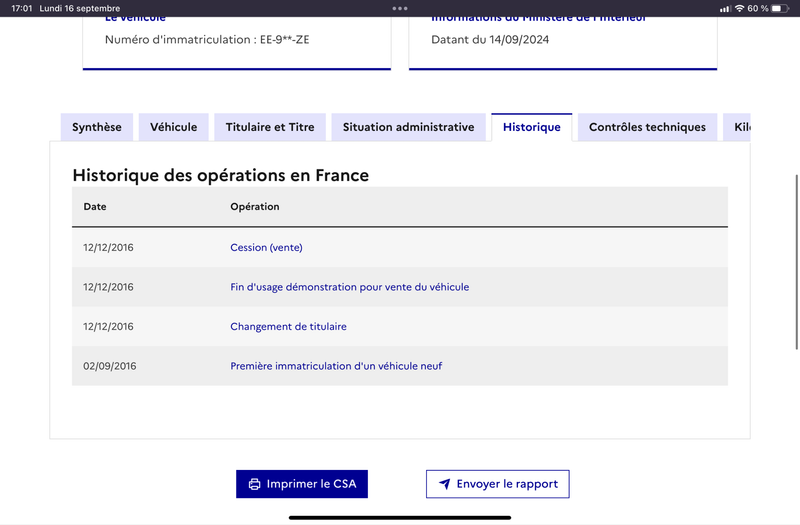Open Fin d'usage démonstration operation link
This screenshot has height=525, width=800.
[x=349, y=287]
